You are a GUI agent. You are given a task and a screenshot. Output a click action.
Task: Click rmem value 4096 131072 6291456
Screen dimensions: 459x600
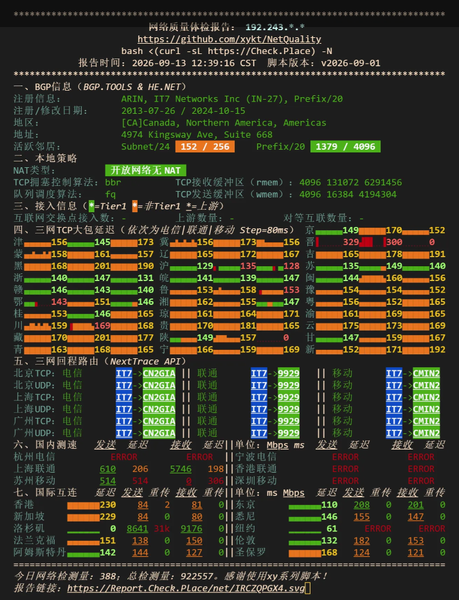pyautogui.click(x=351, y=183)
